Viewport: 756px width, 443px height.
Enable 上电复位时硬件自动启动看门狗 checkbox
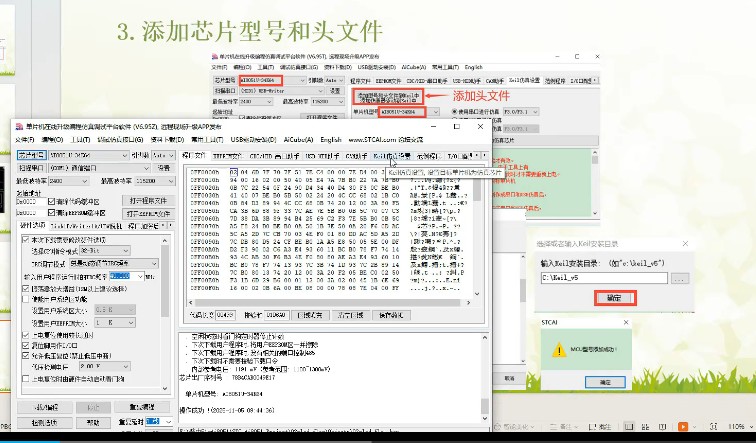pos(26,379)
